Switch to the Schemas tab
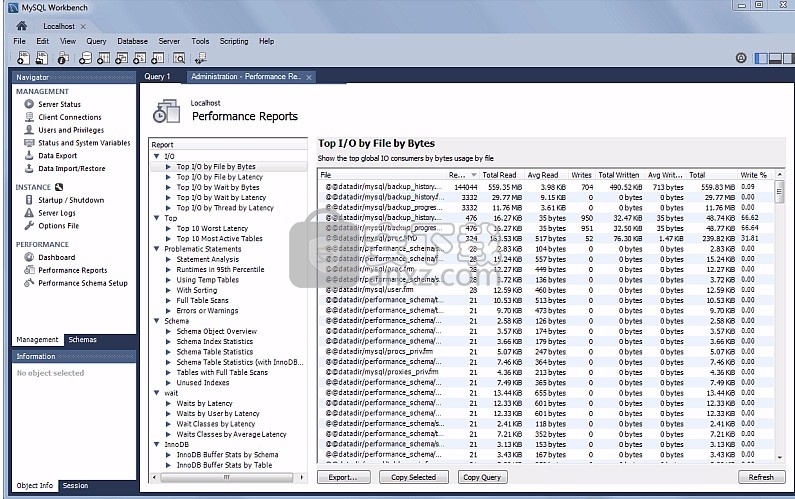 point(82,340)
